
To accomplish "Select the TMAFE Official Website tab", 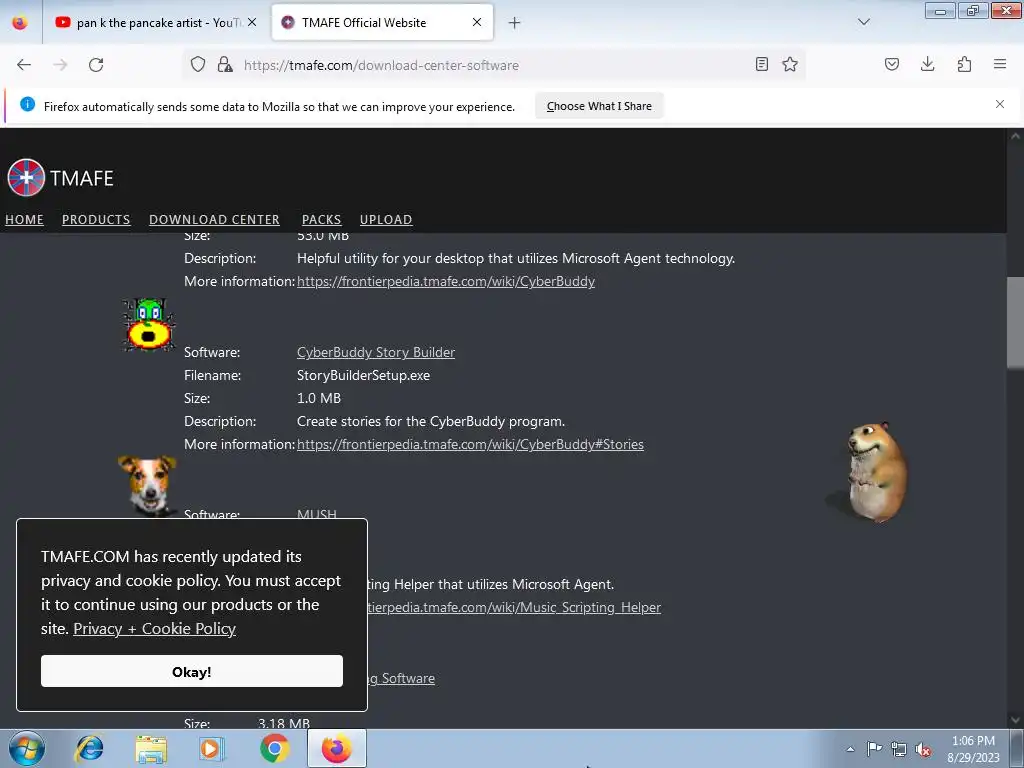I will click(382, 23).
